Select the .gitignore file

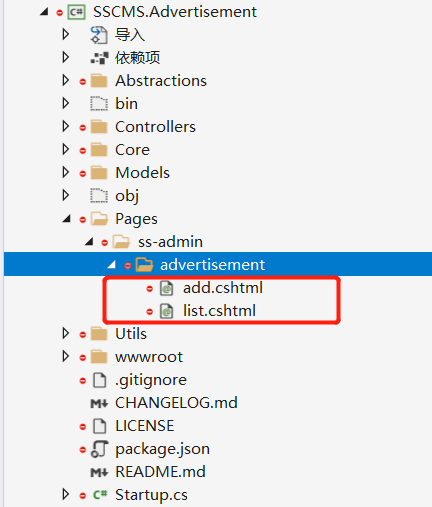coord(151,380)
